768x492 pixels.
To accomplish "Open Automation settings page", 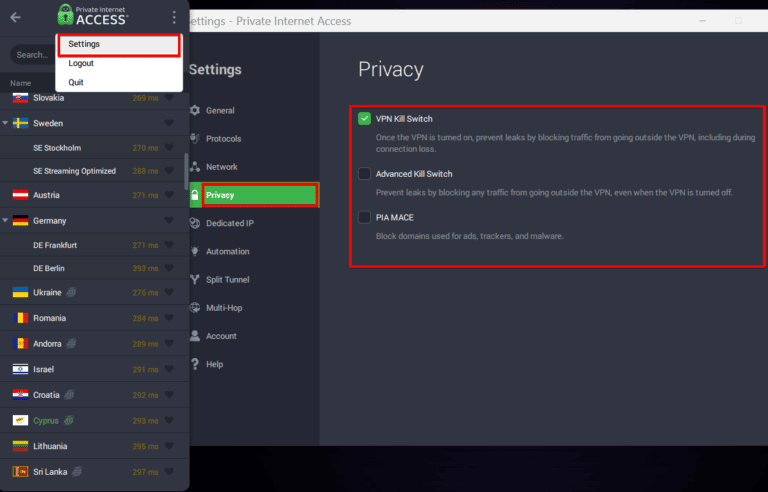I will [x=255, y=251].
